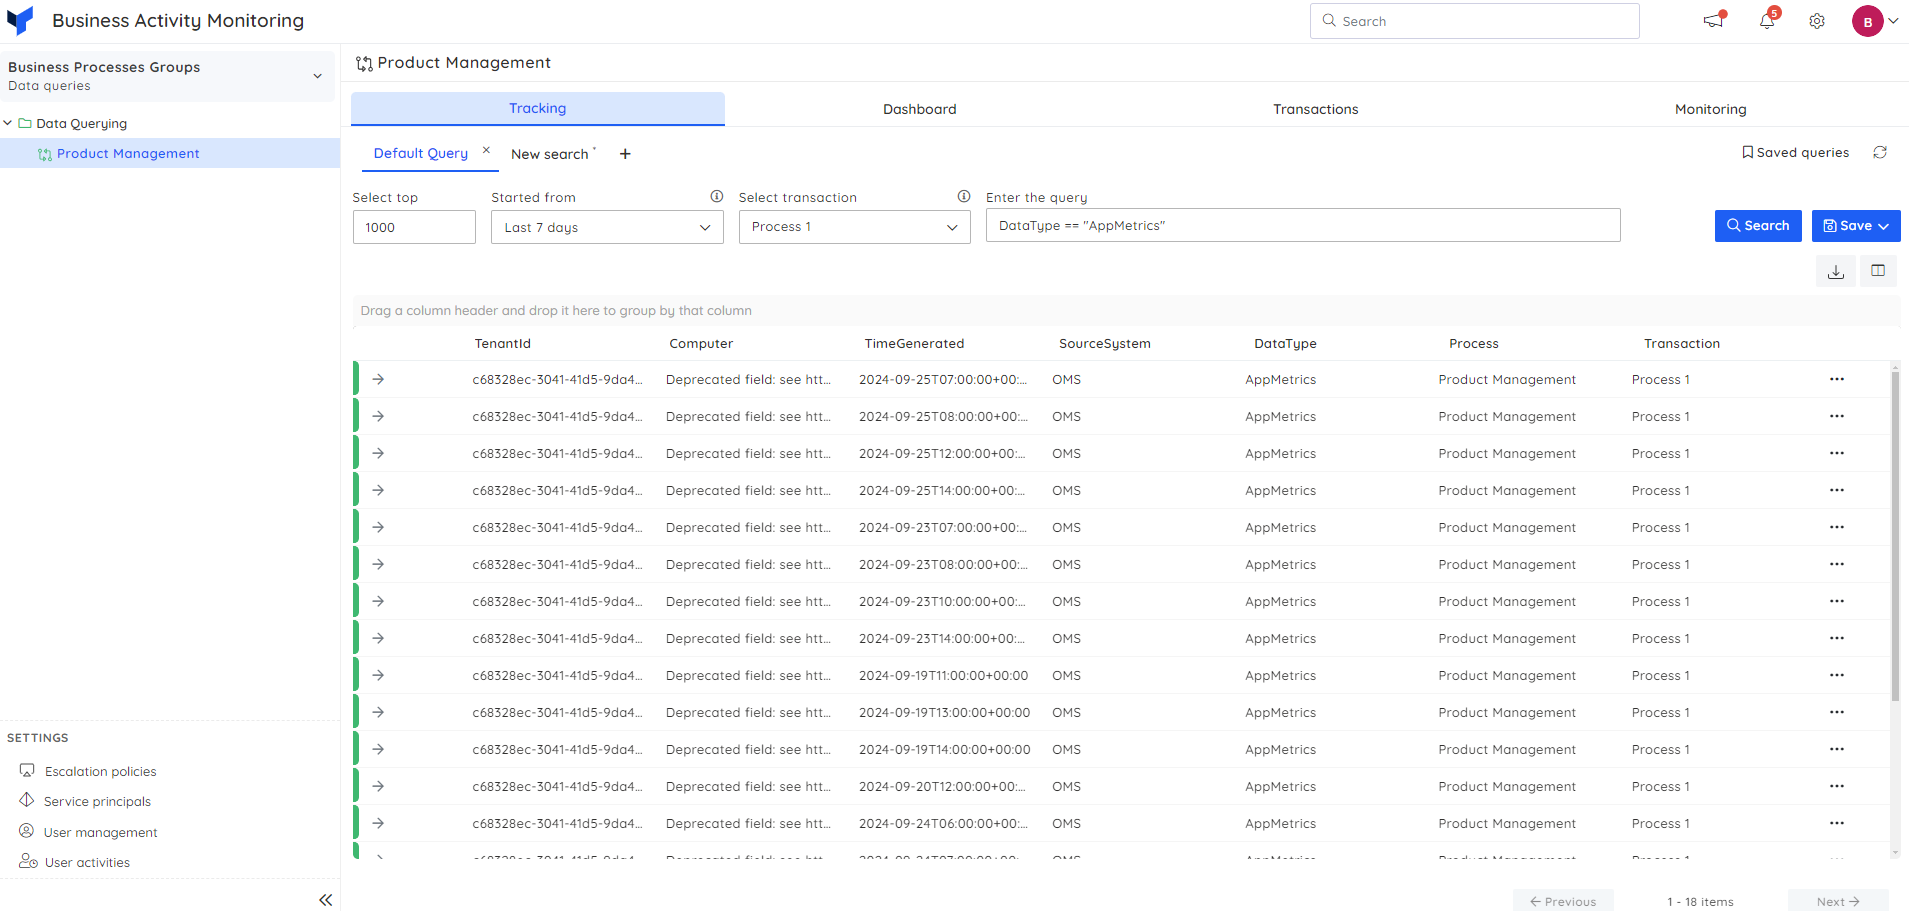The height and width of the screenshot is (911, 1909).
Task: Sort by Process column header
Action: click(1474, 343)
